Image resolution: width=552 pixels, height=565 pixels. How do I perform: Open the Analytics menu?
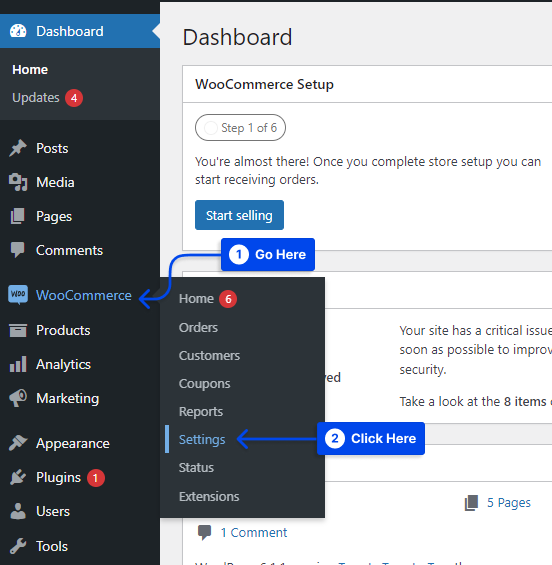pos(63,364)
